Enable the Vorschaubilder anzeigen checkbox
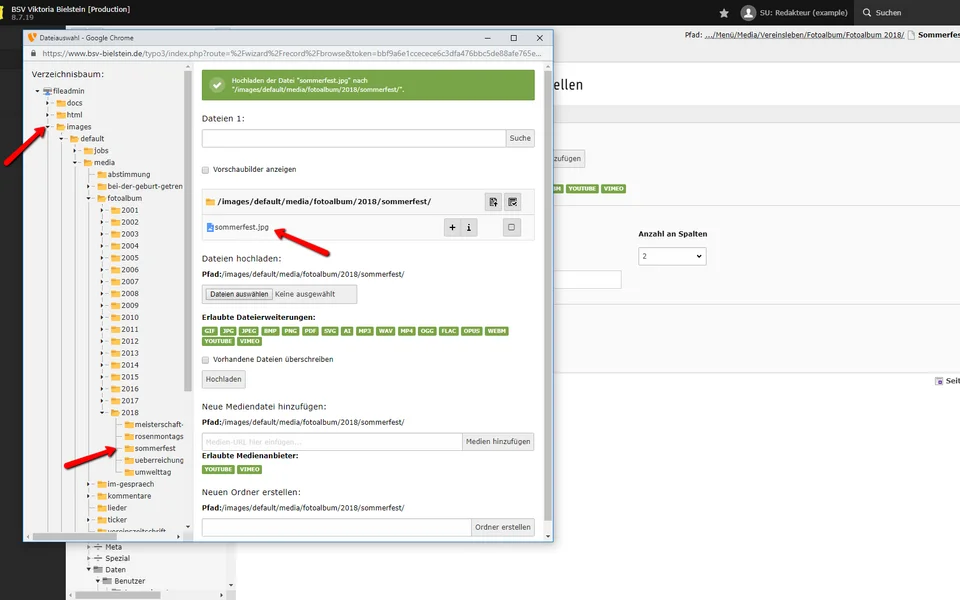960x600 pixels. [x=206, y=170]
